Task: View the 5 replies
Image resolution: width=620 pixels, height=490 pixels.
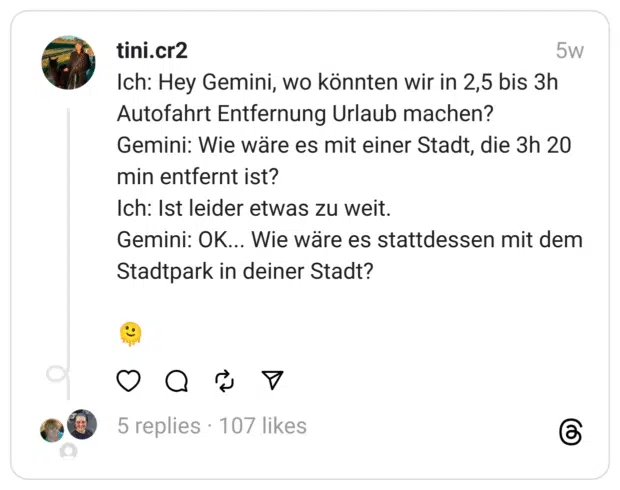Action: click(159, 426)
